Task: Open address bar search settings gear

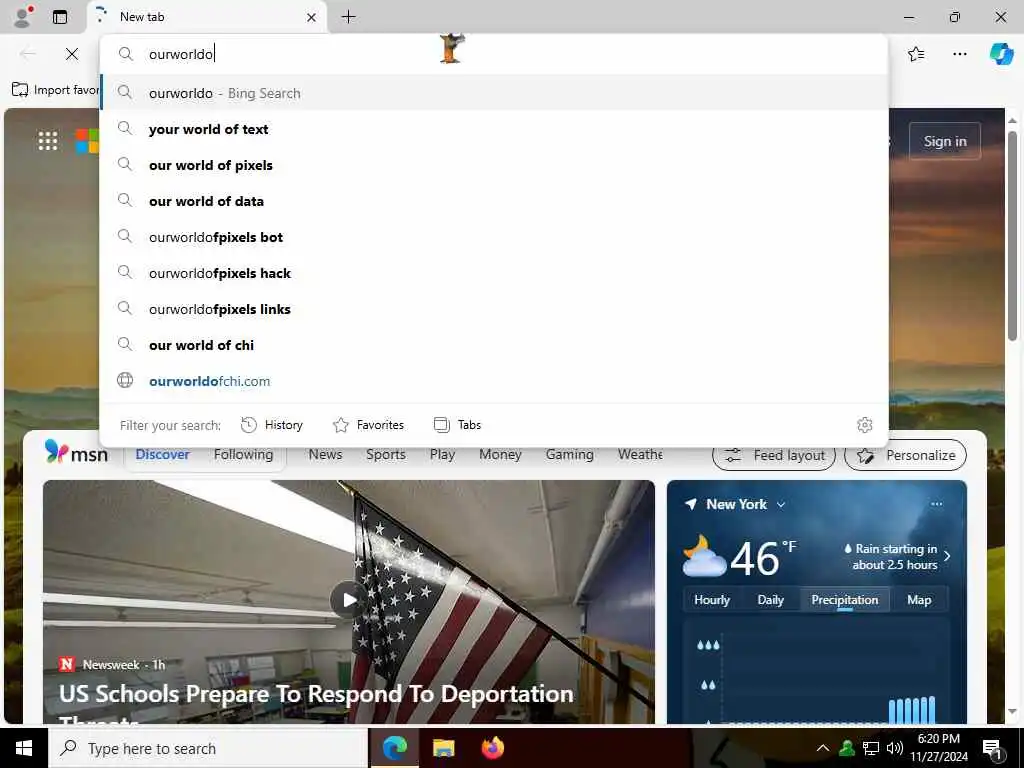Action: [x=865, y=425]
